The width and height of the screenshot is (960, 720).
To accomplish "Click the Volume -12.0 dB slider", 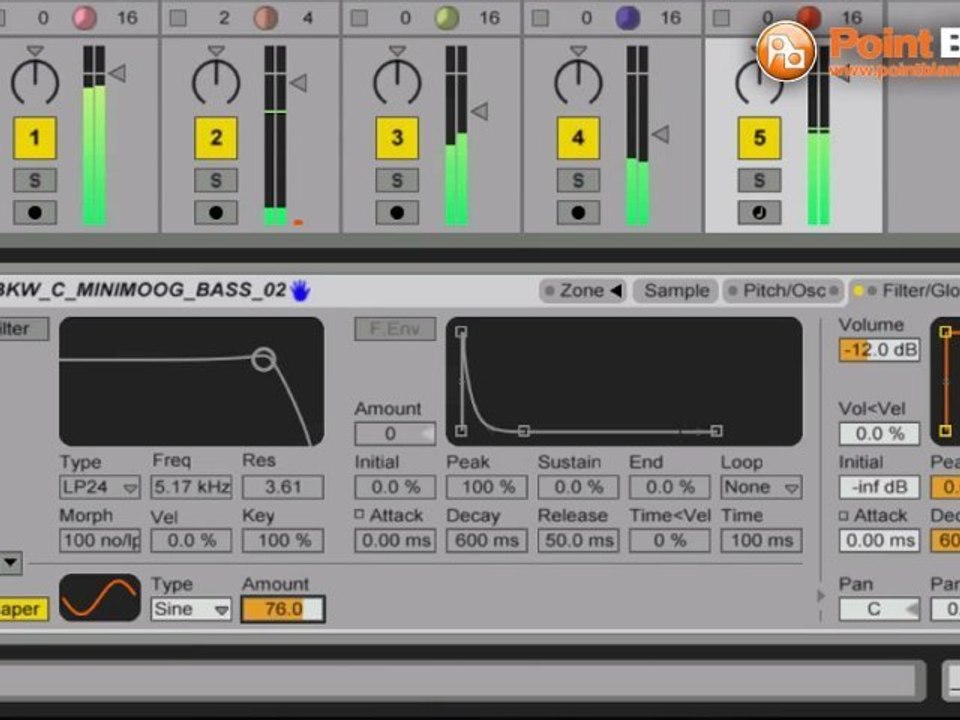I will (879, 350).
